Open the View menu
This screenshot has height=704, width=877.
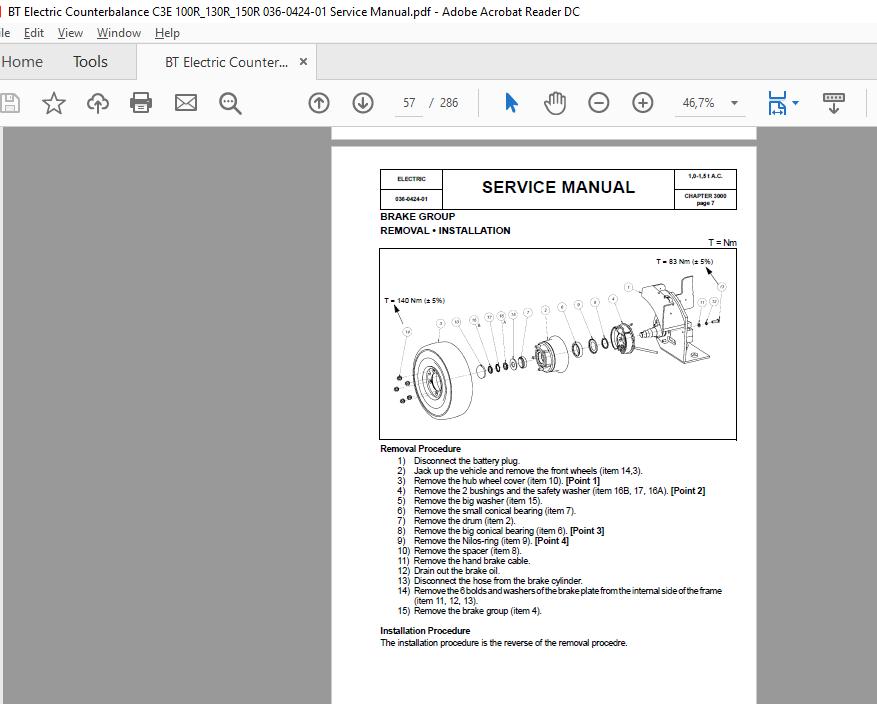pos(70,33)
